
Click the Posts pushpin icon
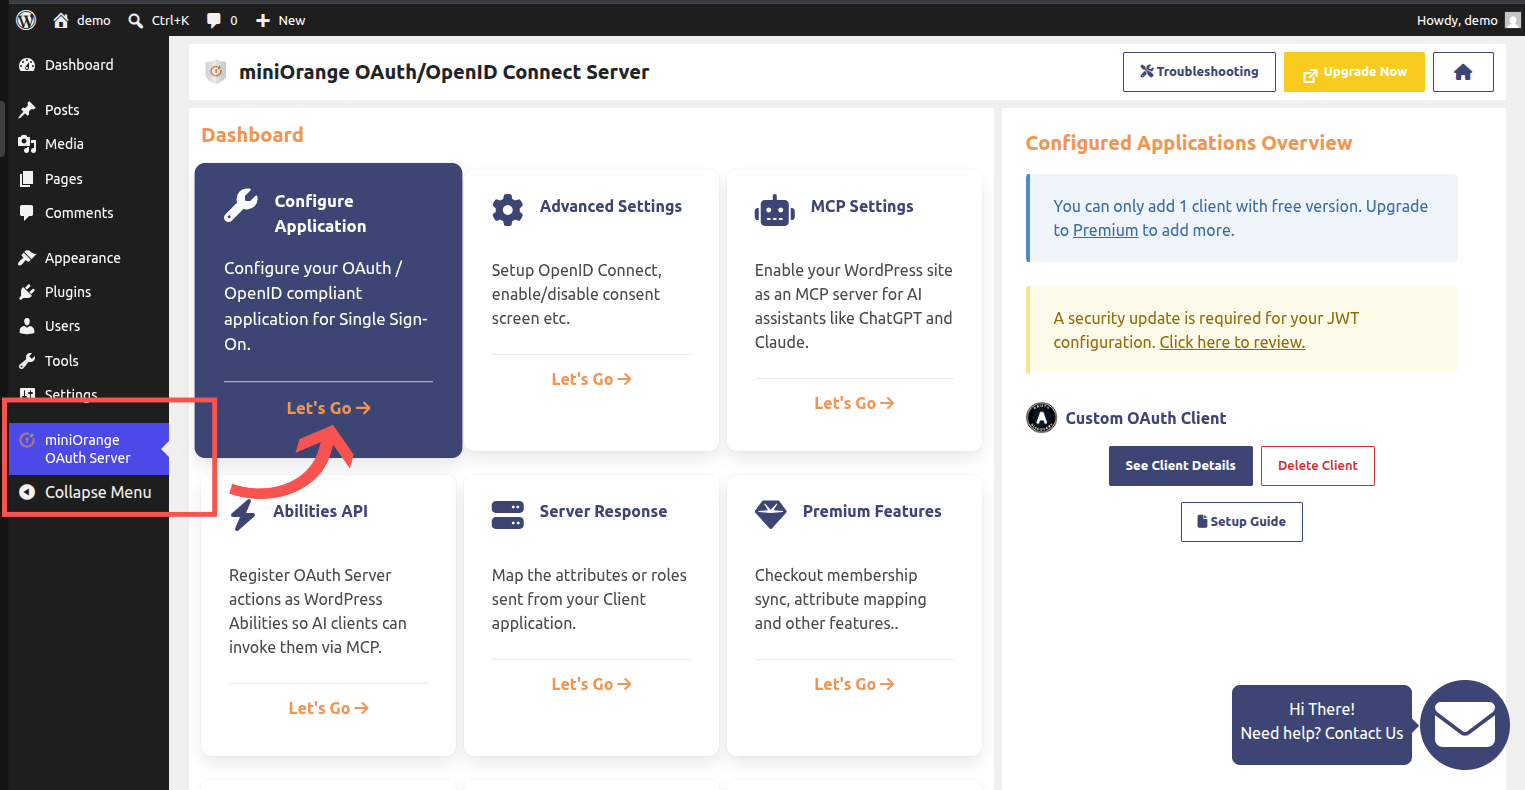coord(27,110)
